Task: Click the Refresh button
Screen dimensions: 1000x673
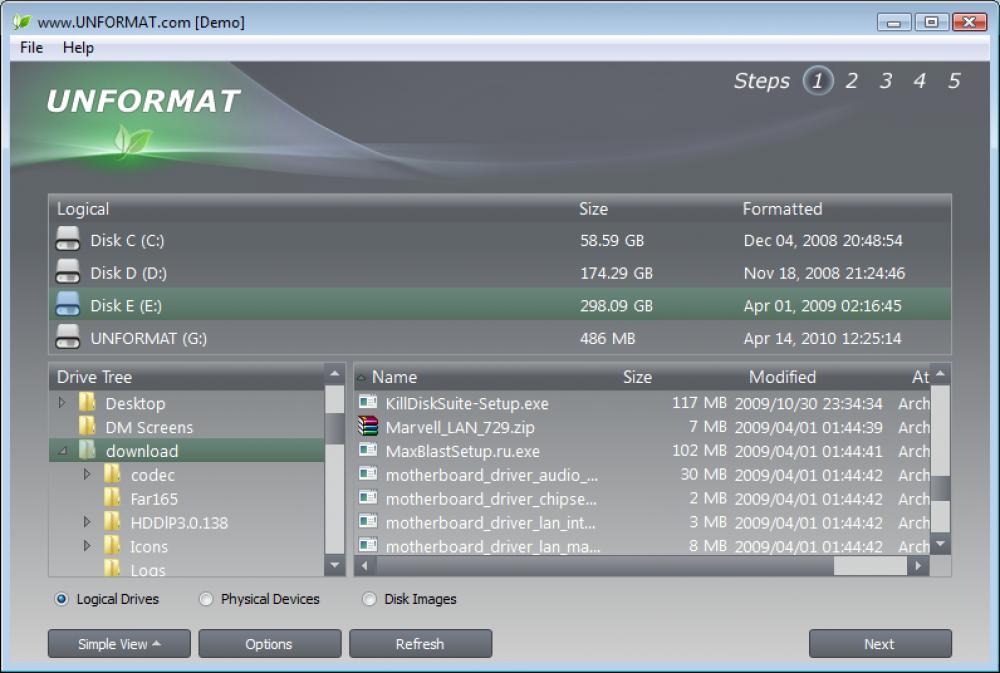Action: [x=420, y=644]
